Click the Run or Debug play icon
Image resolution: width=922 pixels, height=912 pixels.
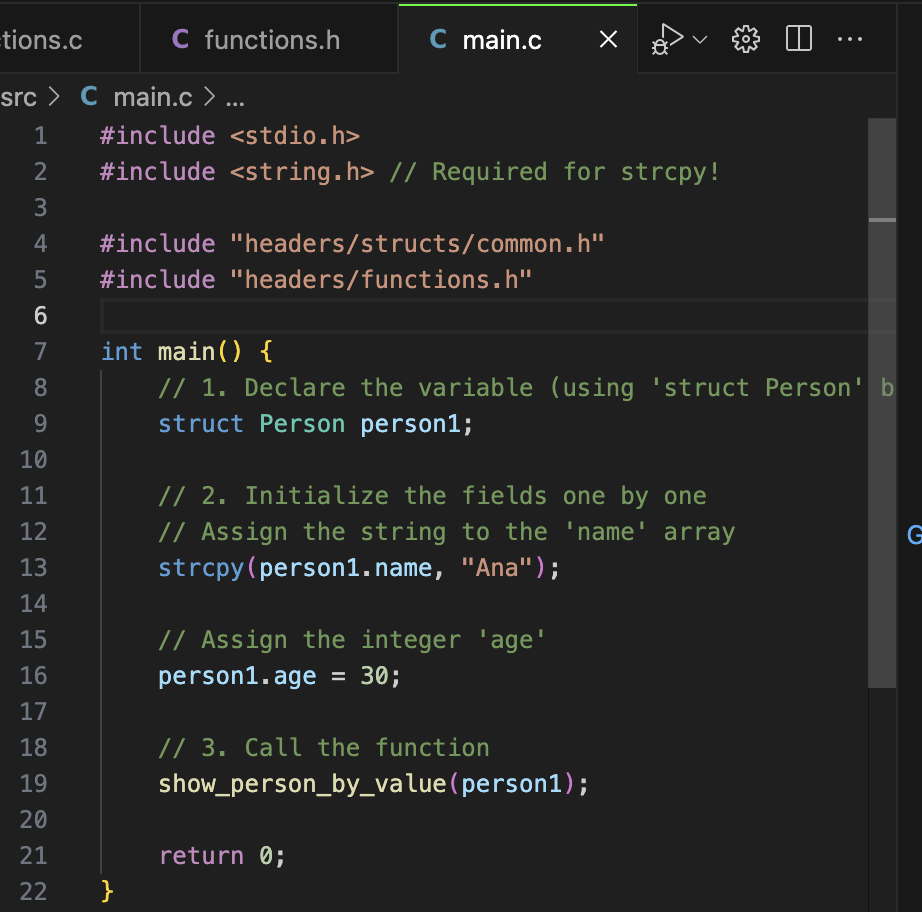pyautogui.click(x=668, y=40)
